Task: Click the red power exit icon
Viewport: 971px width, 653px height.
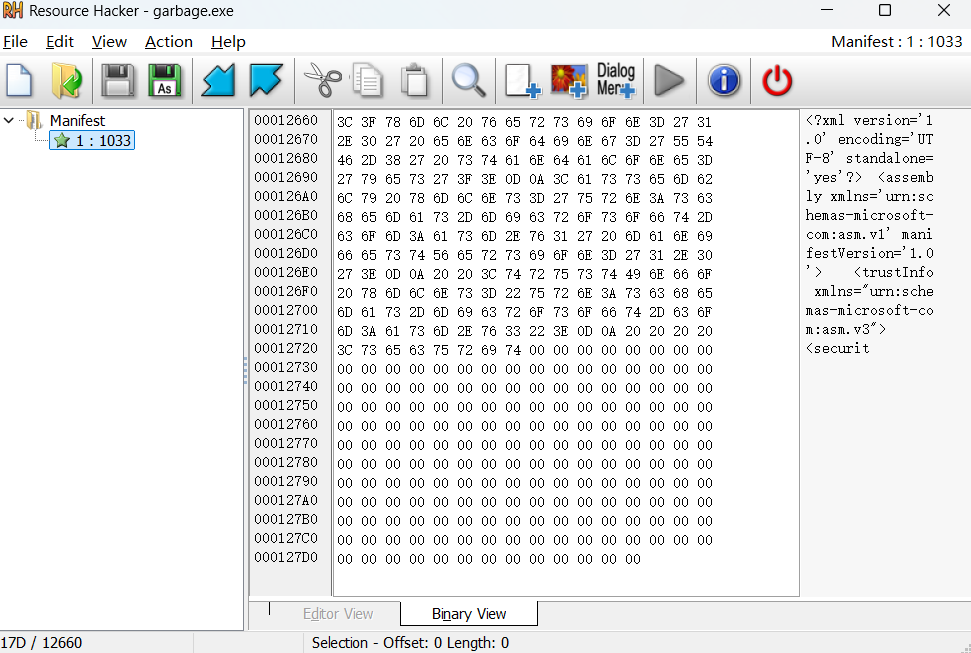Action: click(x=777, y=81)
